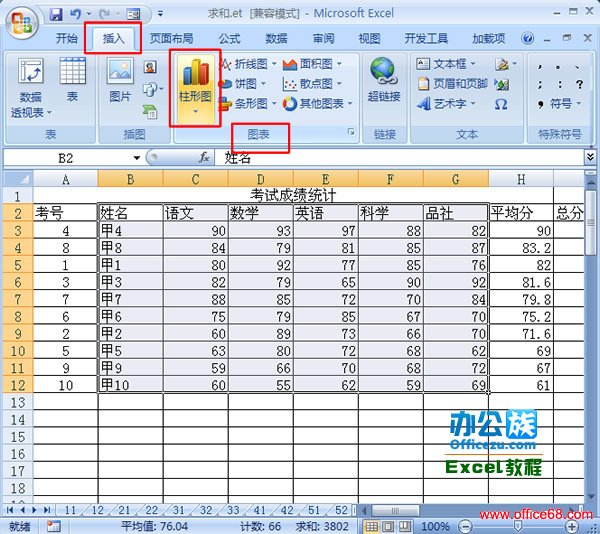Jump to the last sheet tab
This screenshot has width=600, height=534.
(x=47, y=510)
